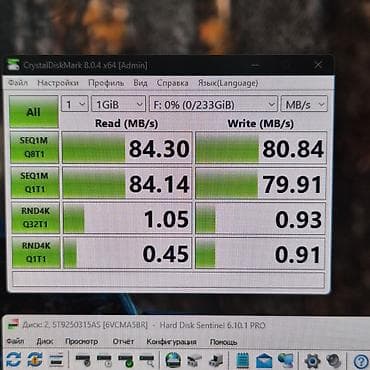Run the SEQ1M Q1T1 test button
The image size is (370, 370).
click(x=35, y=183)
